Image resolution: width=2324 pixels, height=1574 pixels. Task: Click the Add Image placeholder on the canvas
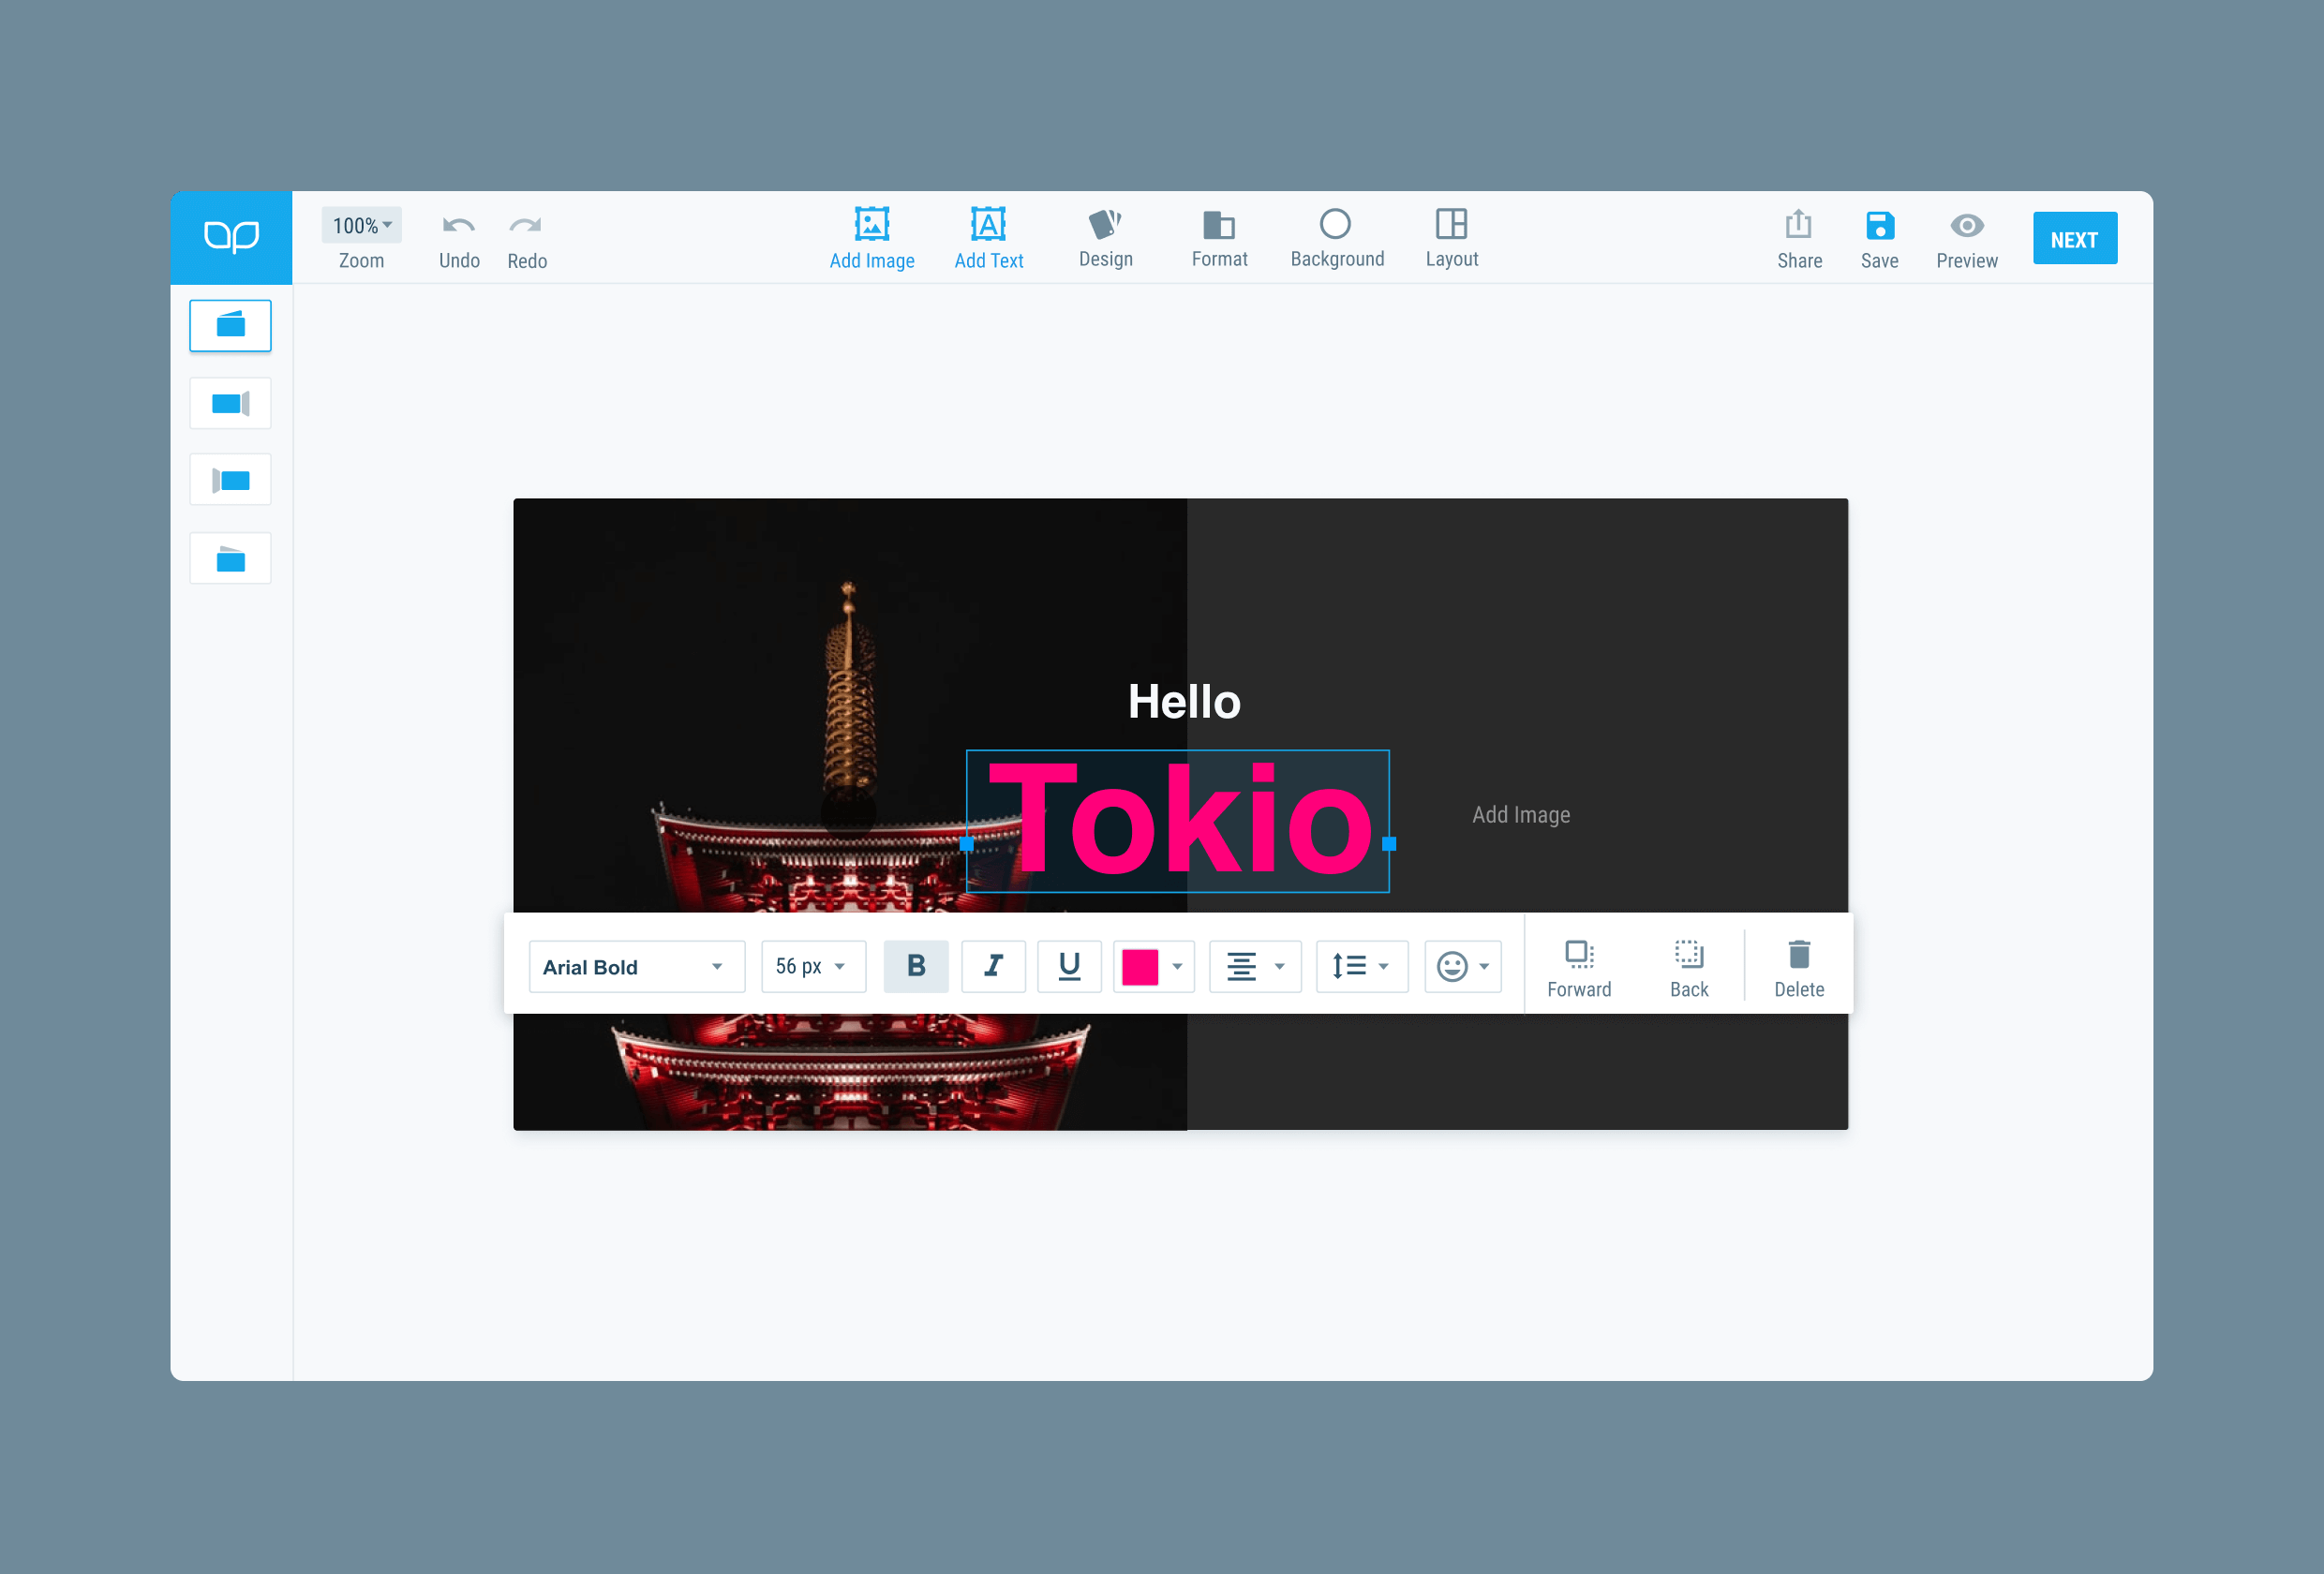click(x=1520, y=814)
